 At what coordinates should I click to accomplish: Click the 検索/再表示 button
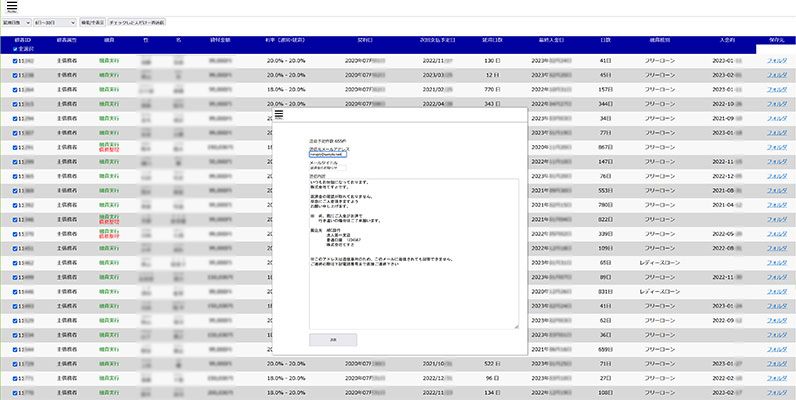point(92,21)
